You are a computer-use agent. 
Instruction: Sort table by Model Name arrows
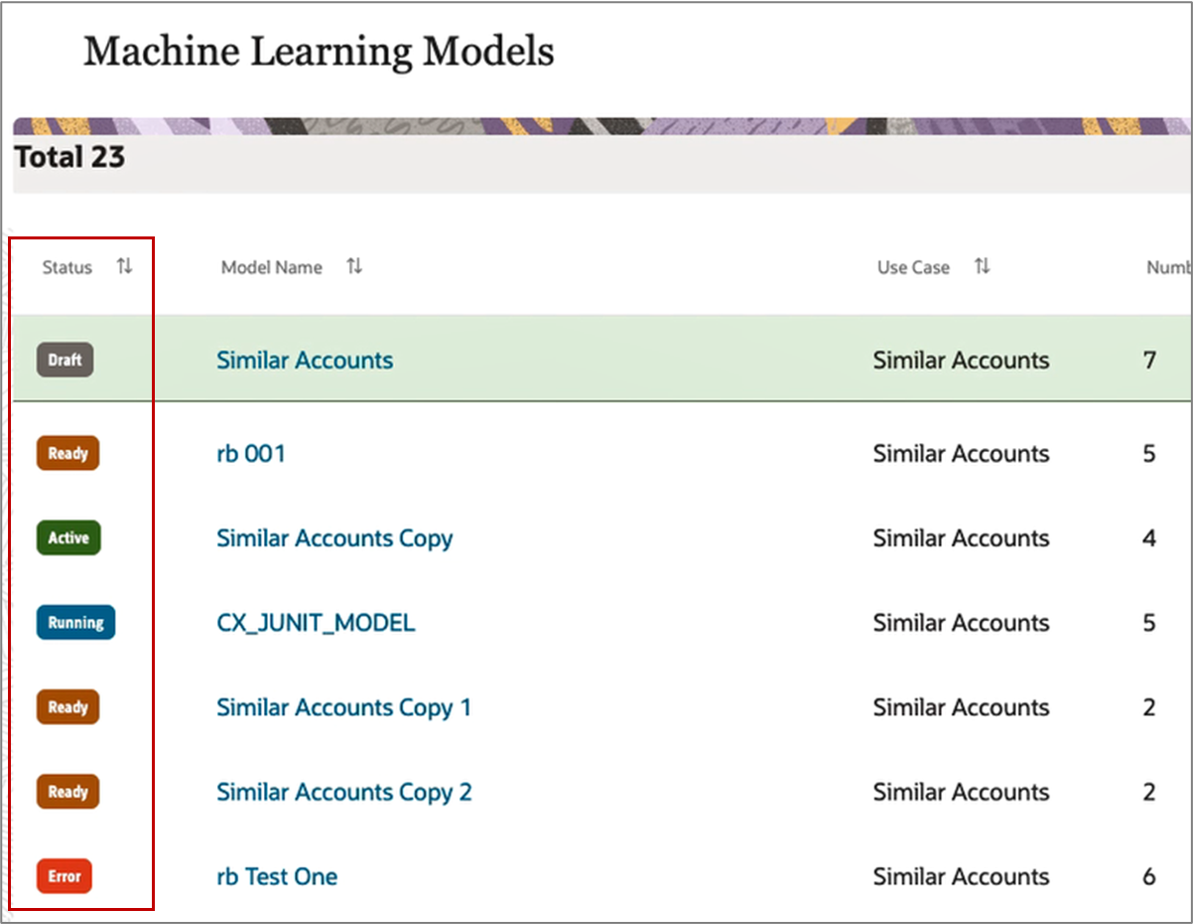354,266
